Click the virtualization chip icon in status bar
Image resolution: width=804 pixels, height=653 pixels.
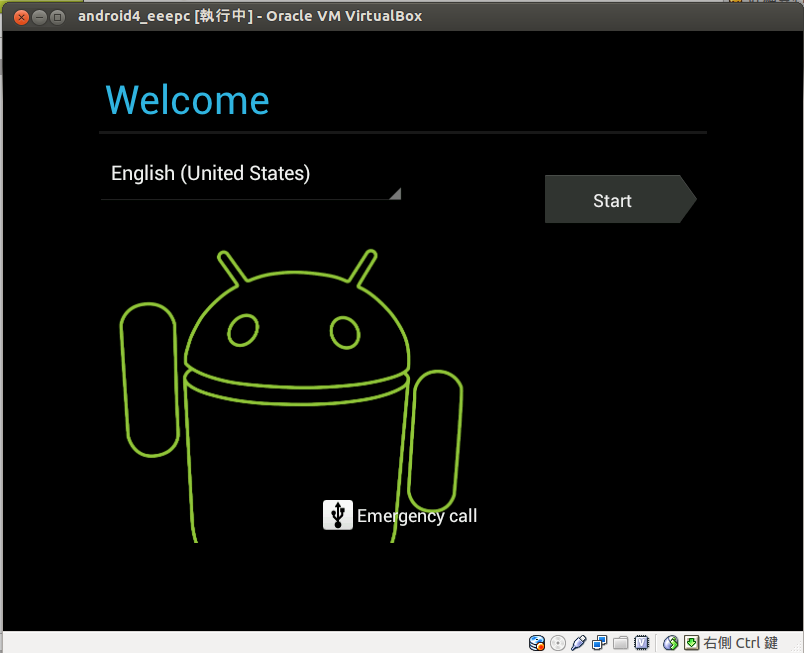click(641, 643)
